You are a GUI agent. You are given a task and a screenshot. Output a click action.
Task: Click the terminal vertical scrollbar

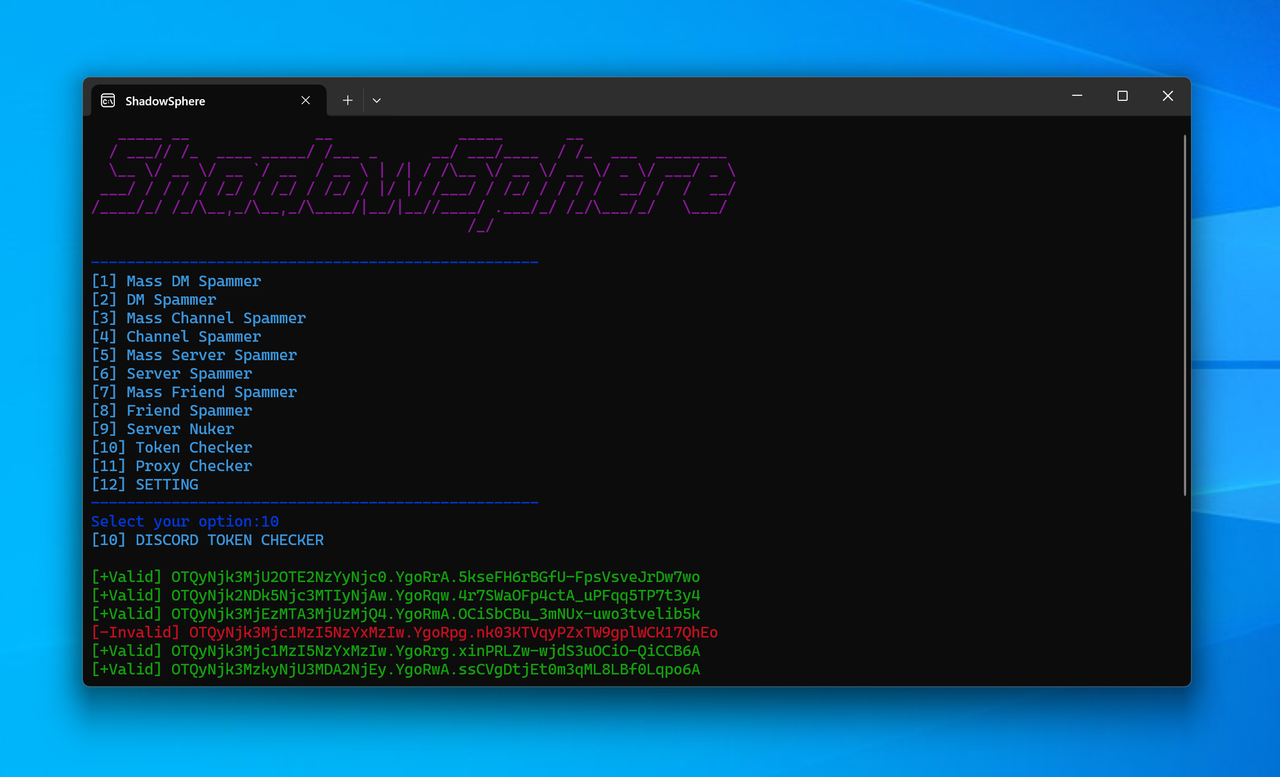1185,314
